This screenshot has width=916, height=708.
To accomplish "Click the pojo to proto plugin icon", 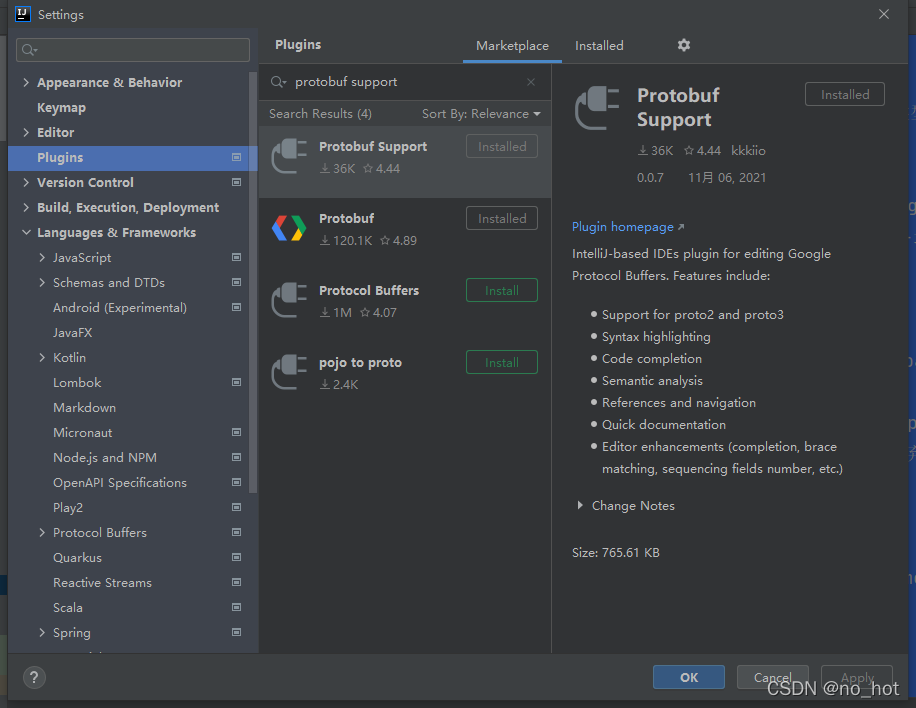I will tap(289, 372).
